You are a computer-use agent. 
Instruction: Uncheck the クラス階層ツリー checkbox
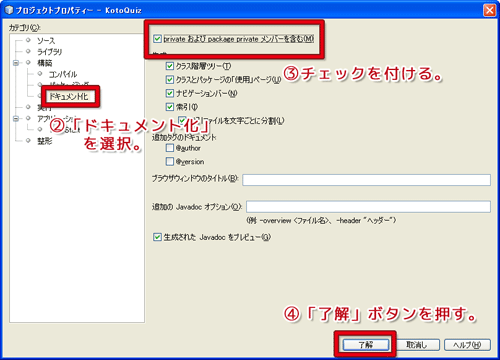(170, 66)
